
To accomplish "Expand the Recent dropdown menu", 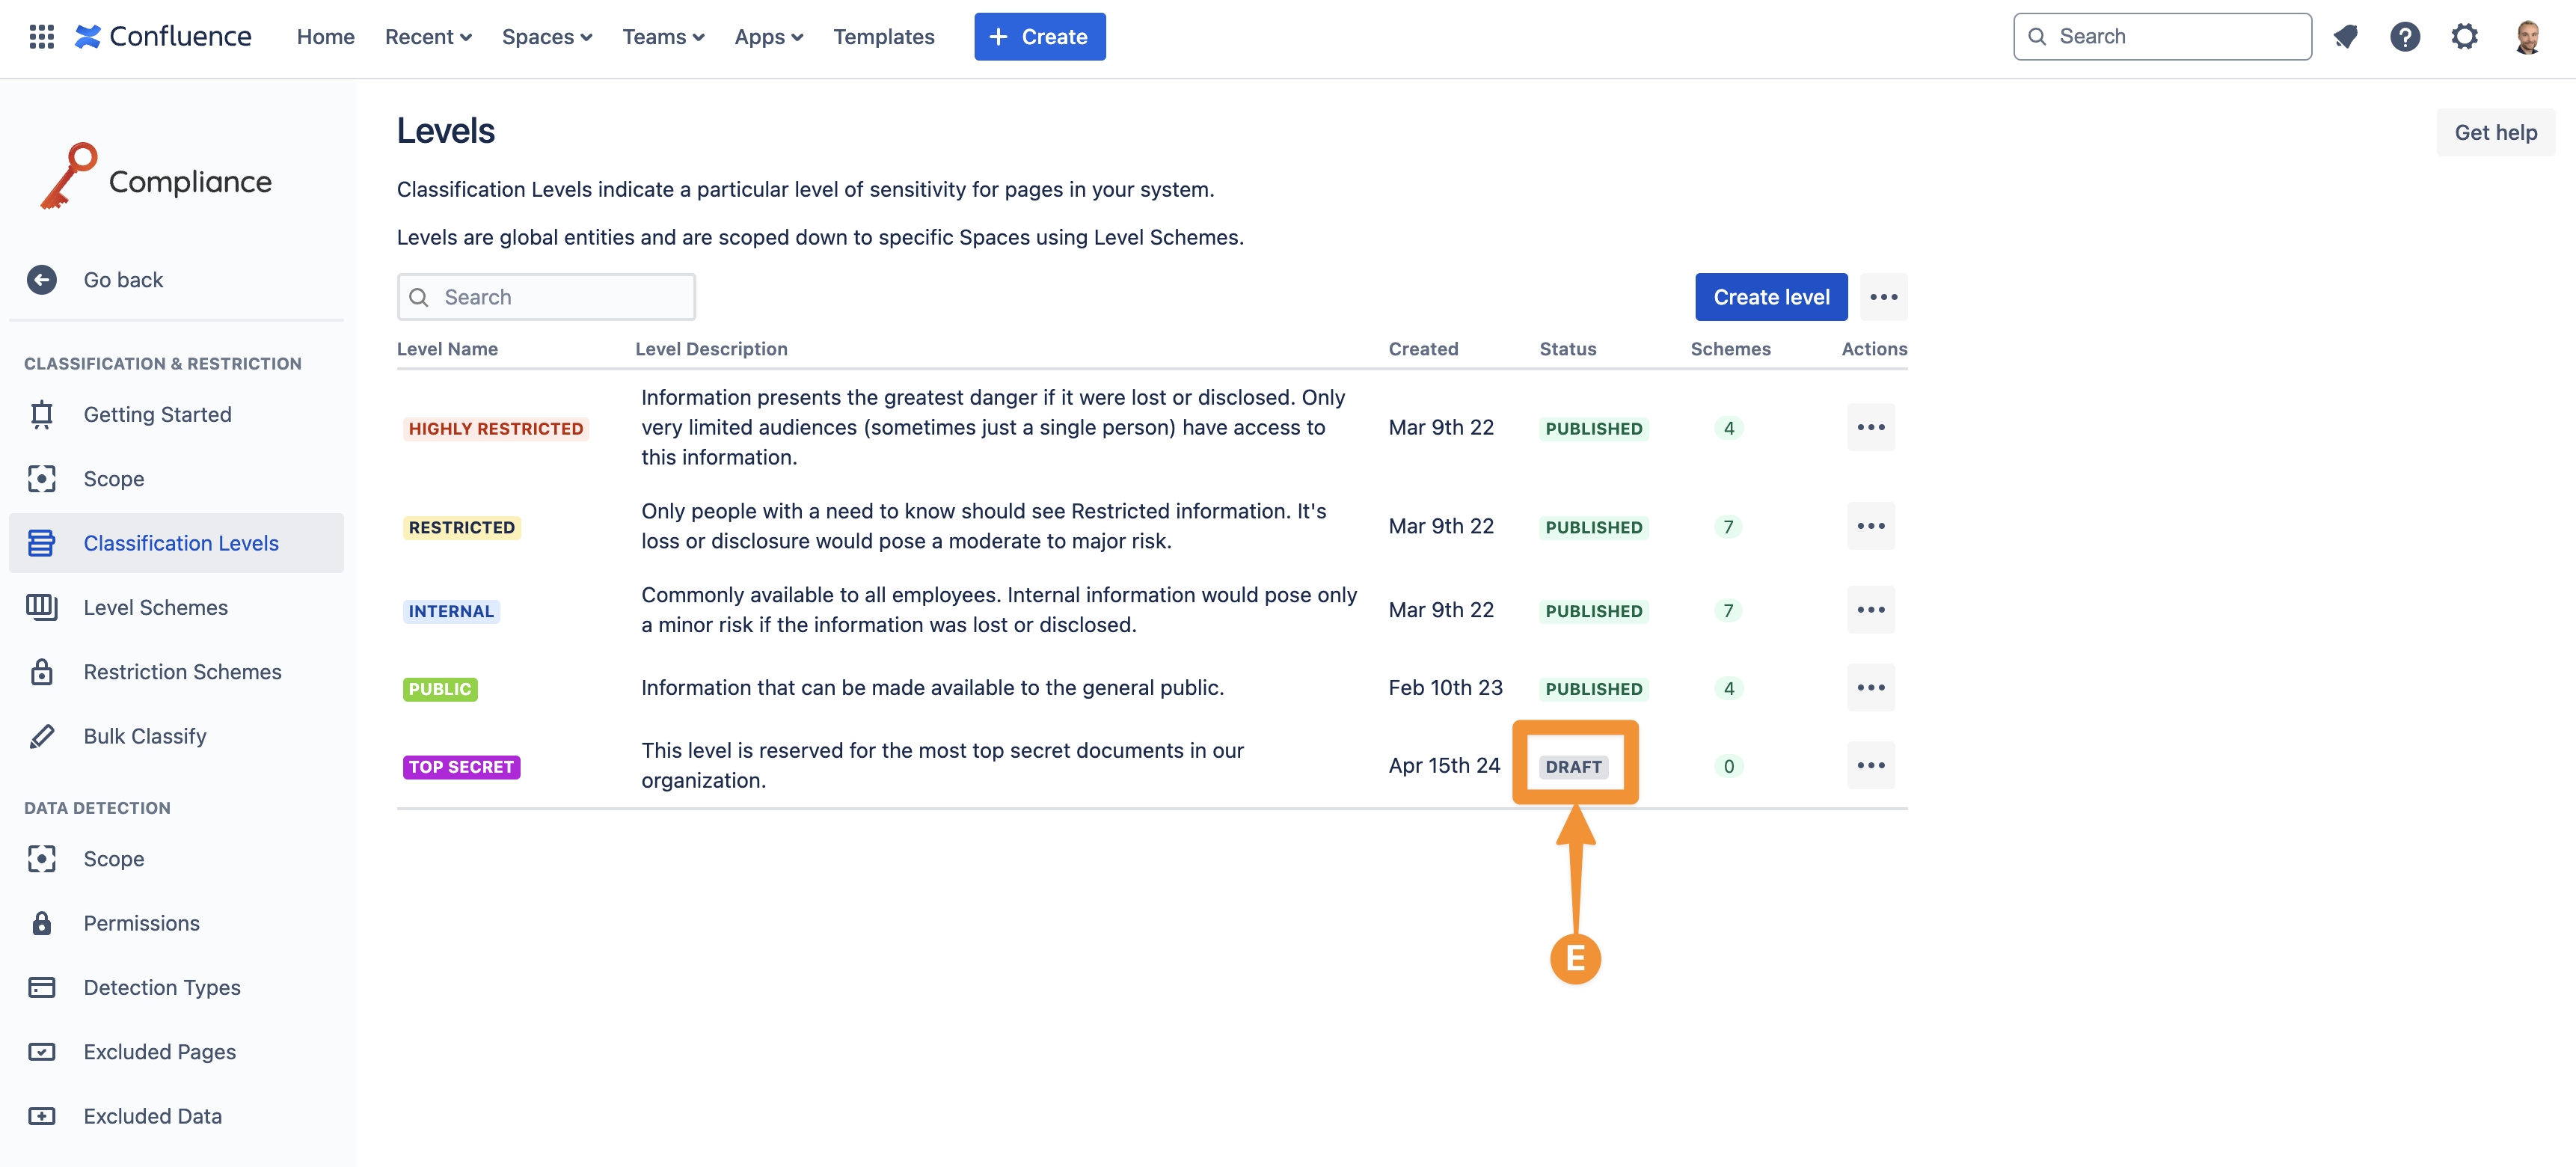I will click(x=428, y=37).
